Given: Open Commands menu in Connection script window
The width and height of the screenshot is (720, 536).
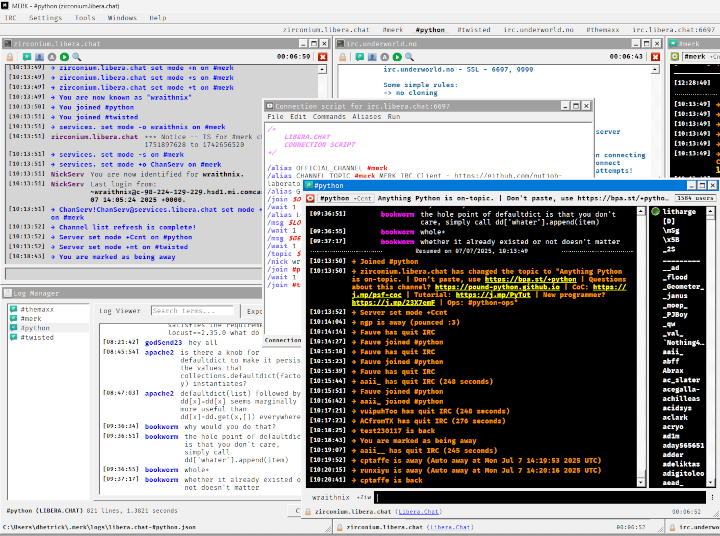Looking at the screenshot, I should pyautogui.click(x=329, y=117).
